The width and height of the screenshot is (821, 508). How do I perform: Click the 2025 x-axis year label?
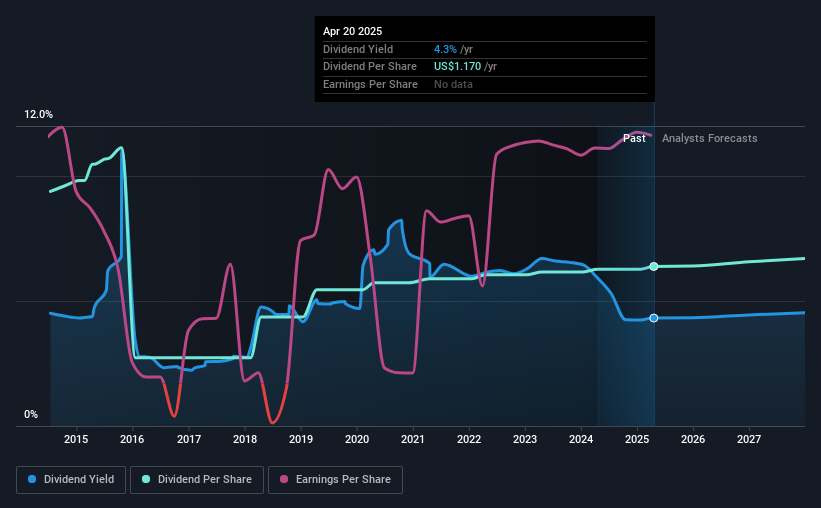coord(637,439)
